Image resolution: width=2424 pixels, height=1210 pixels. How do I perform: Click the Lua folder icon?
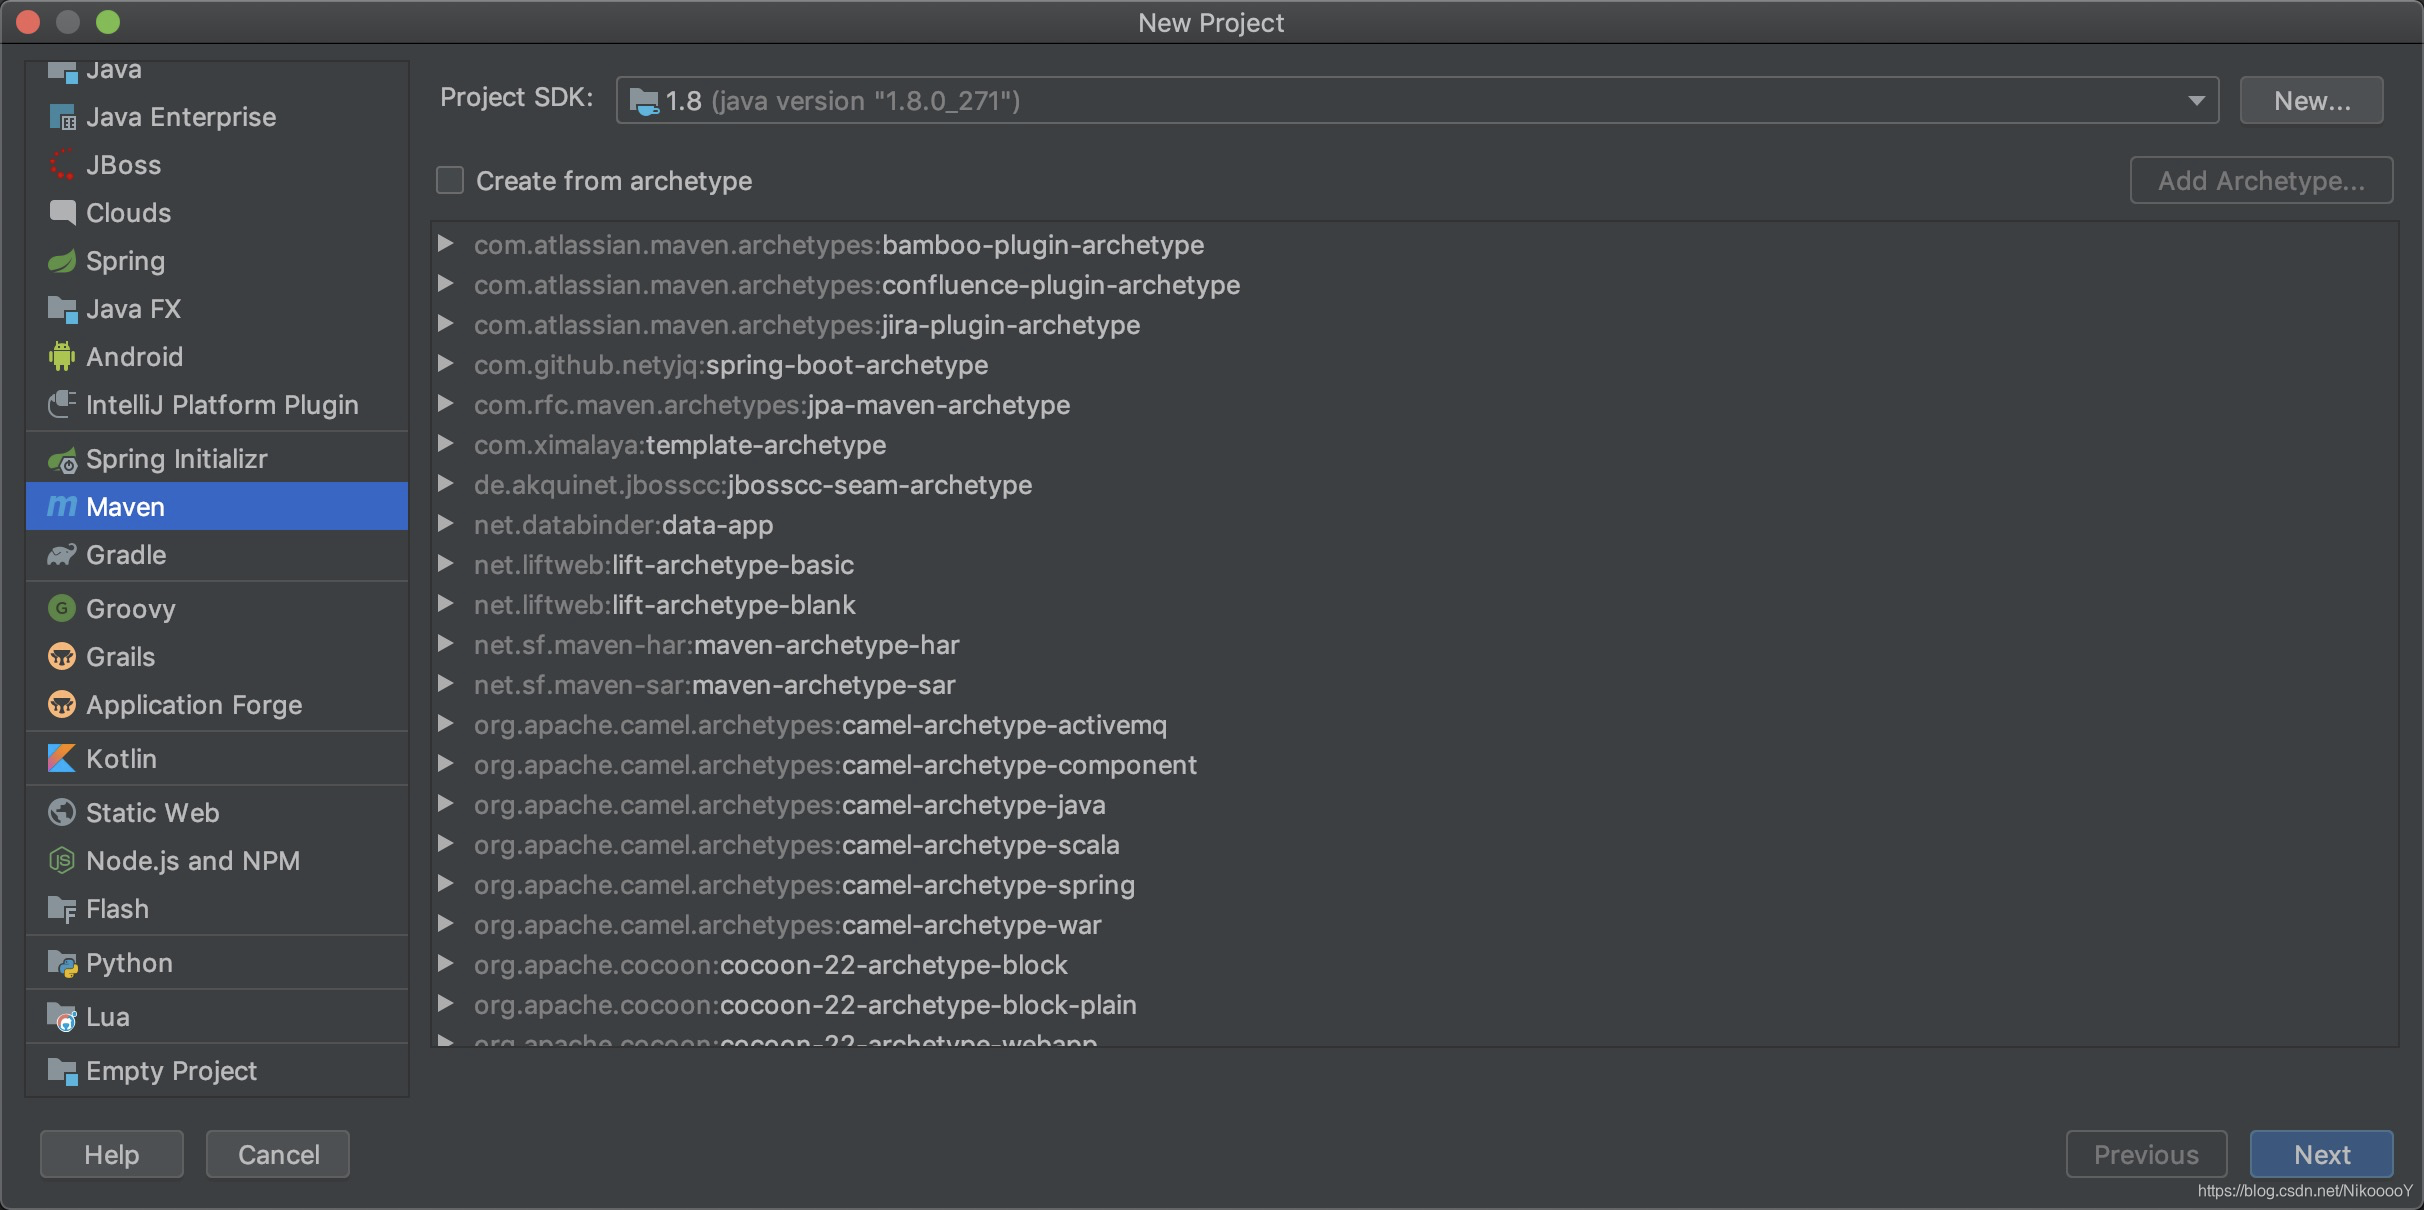tap(62, 1017)
